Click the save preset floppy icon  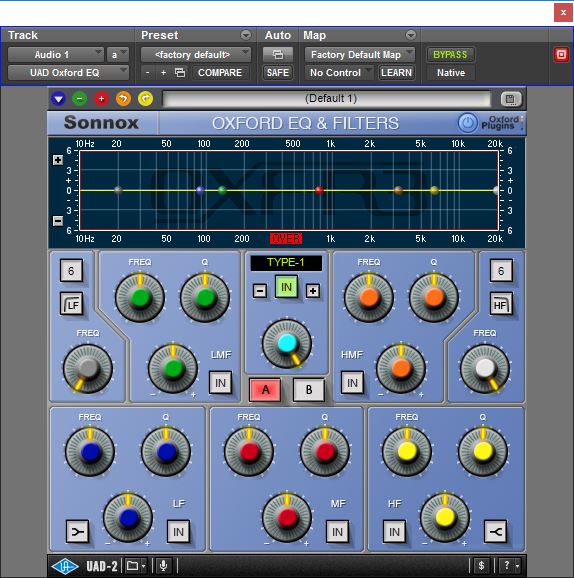(511, 99)
